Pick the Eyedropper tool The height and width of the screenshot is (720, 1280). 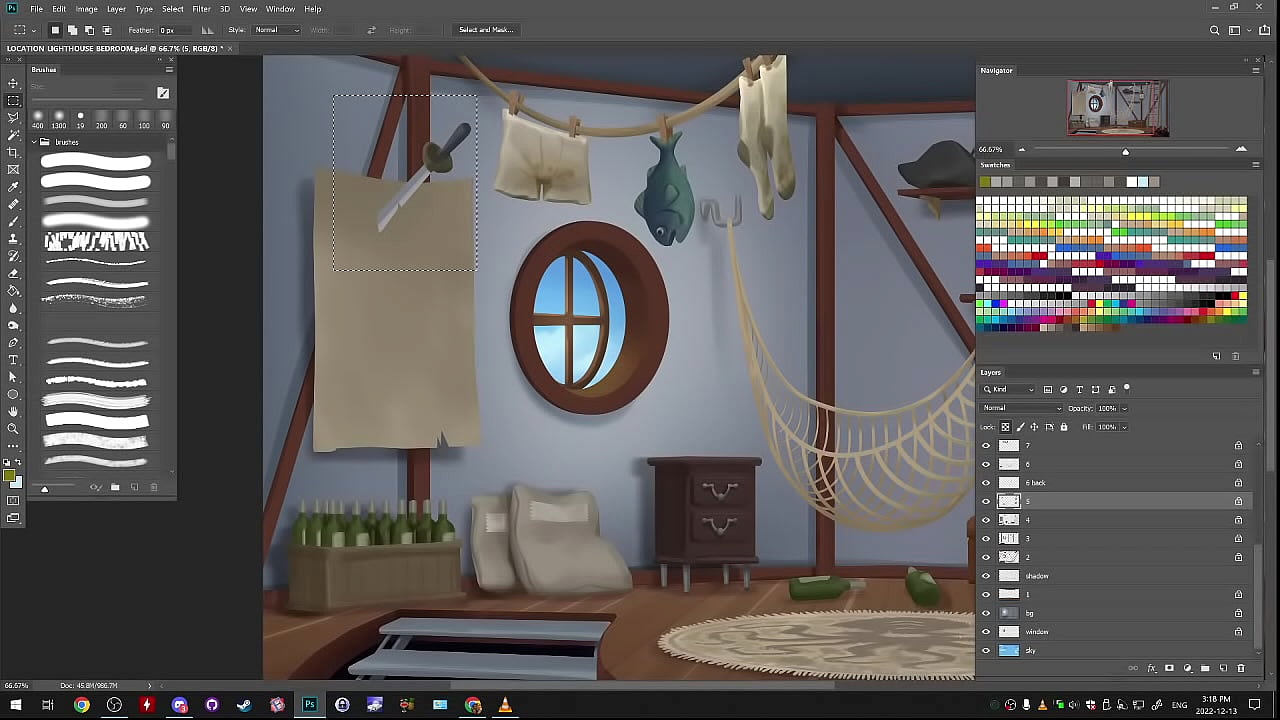(x=13, y=187)
